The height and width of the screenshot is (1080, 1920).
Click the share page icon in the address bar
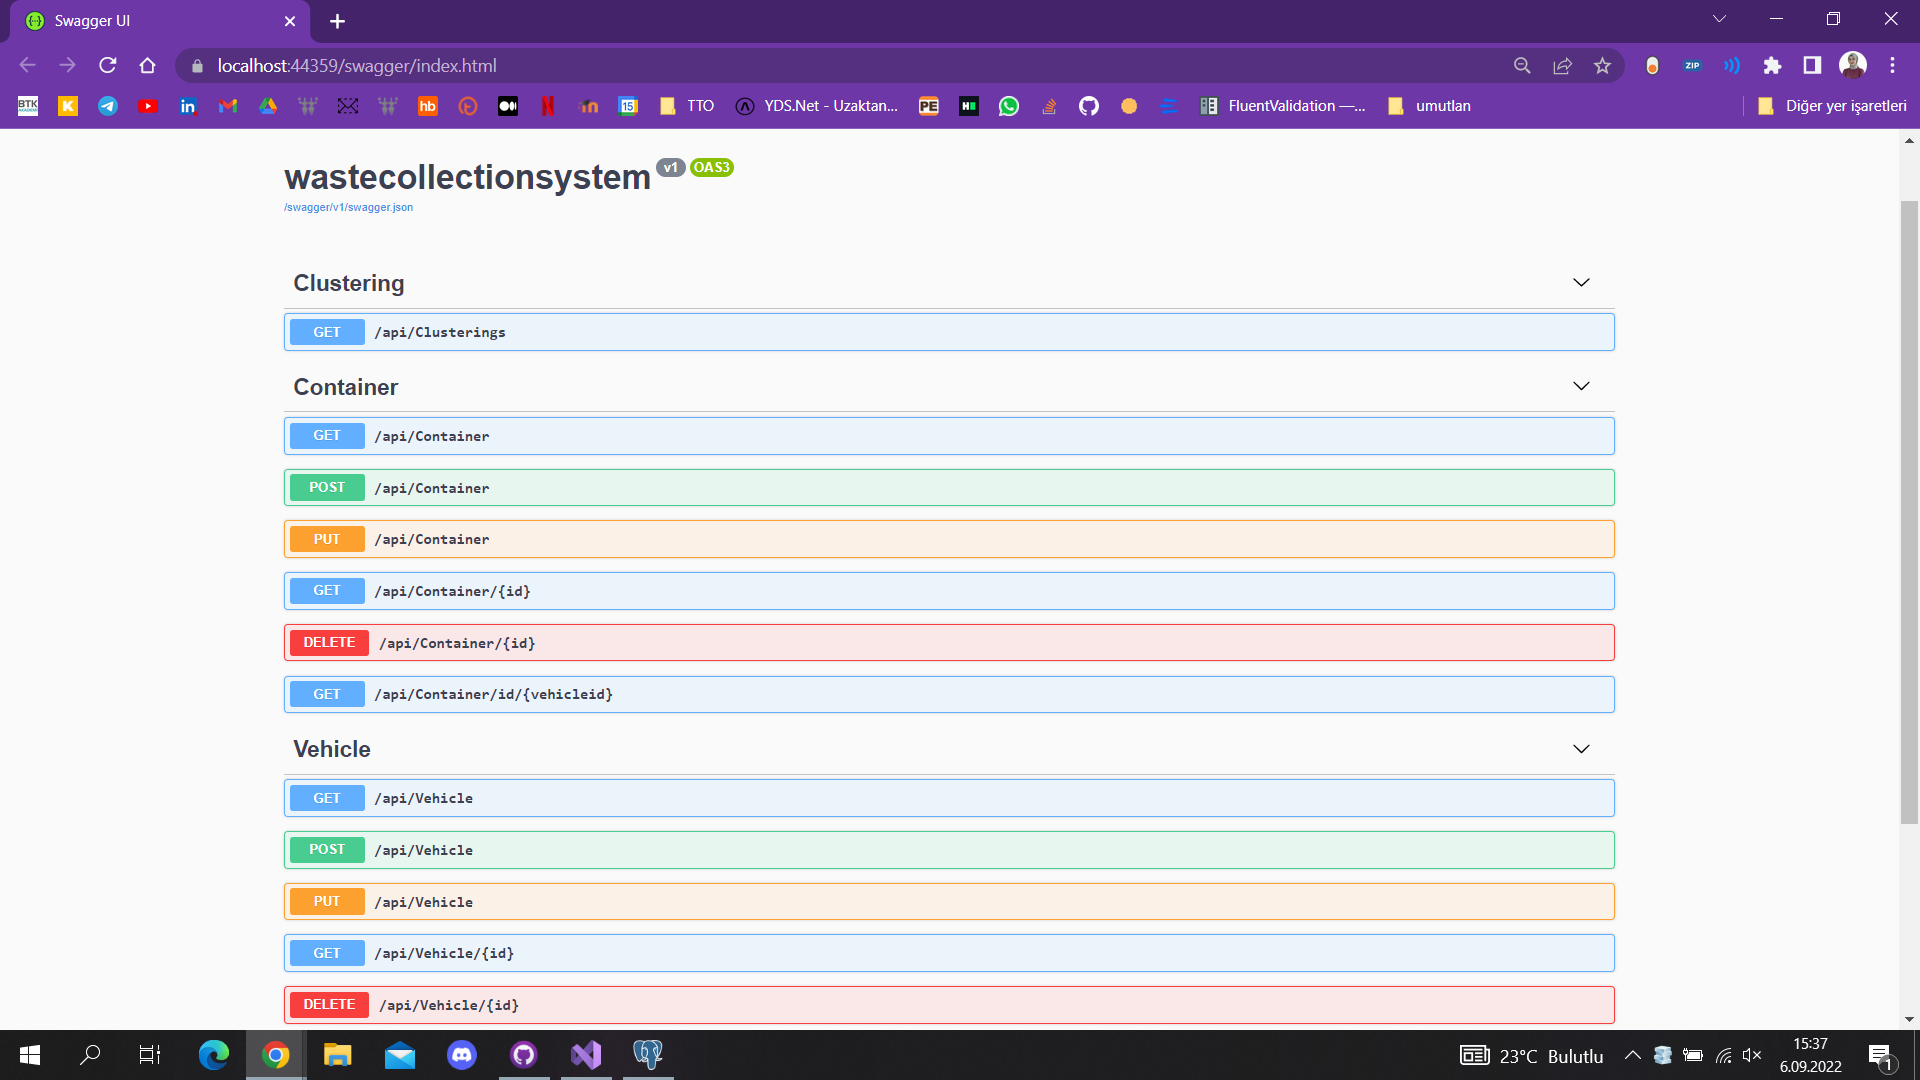pos(1562,66)
